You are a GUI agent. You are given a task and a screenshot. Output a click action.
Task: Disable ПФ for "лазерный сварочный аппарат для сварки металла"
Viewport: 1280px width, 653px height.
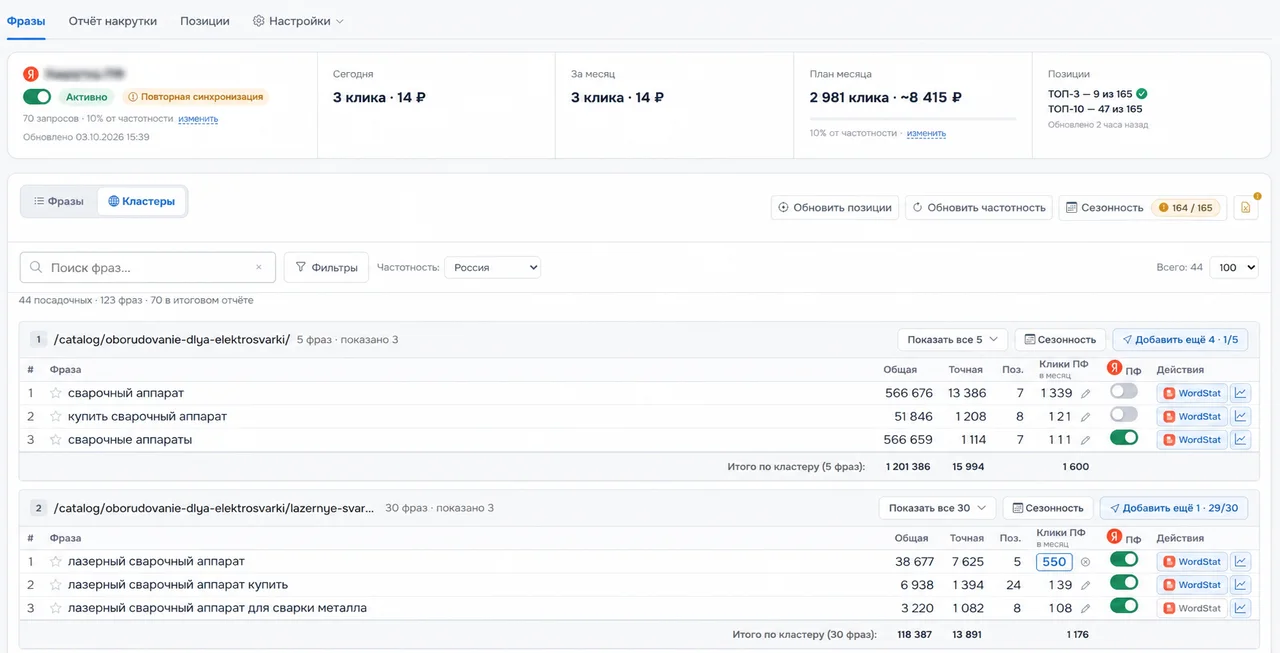pyautogui.click(x=1124, y=605)
